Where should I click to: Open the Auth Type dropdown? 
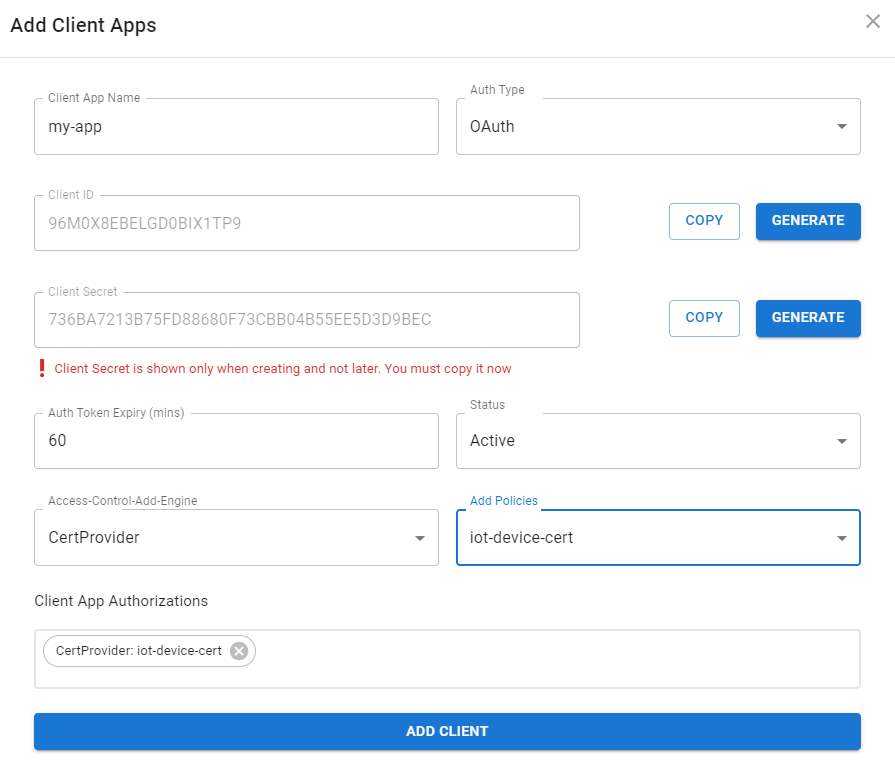click(658, 127)
